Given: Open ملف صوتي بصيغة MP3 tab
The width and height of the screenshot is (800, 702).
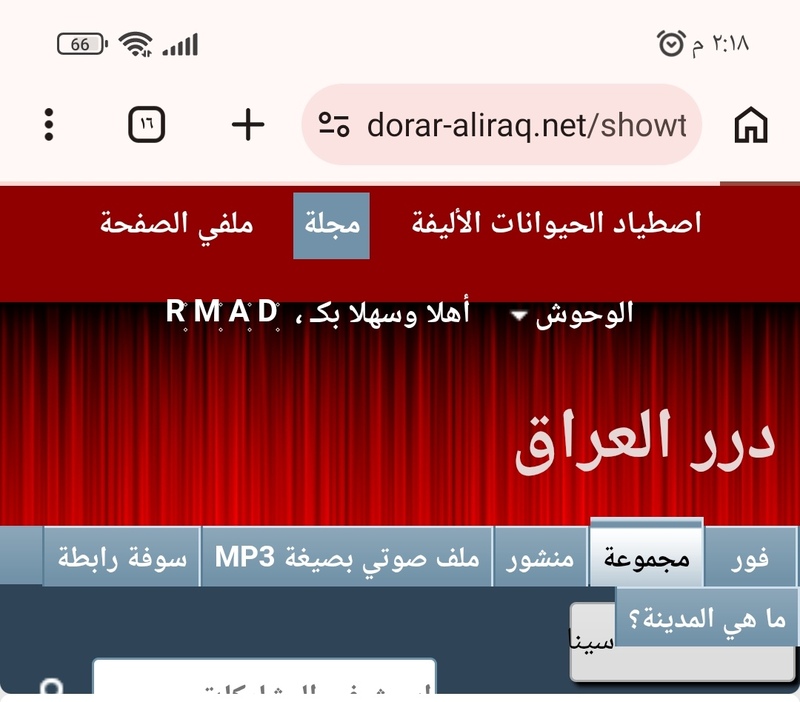Looking at the screenshot, I should pos(347,557).
